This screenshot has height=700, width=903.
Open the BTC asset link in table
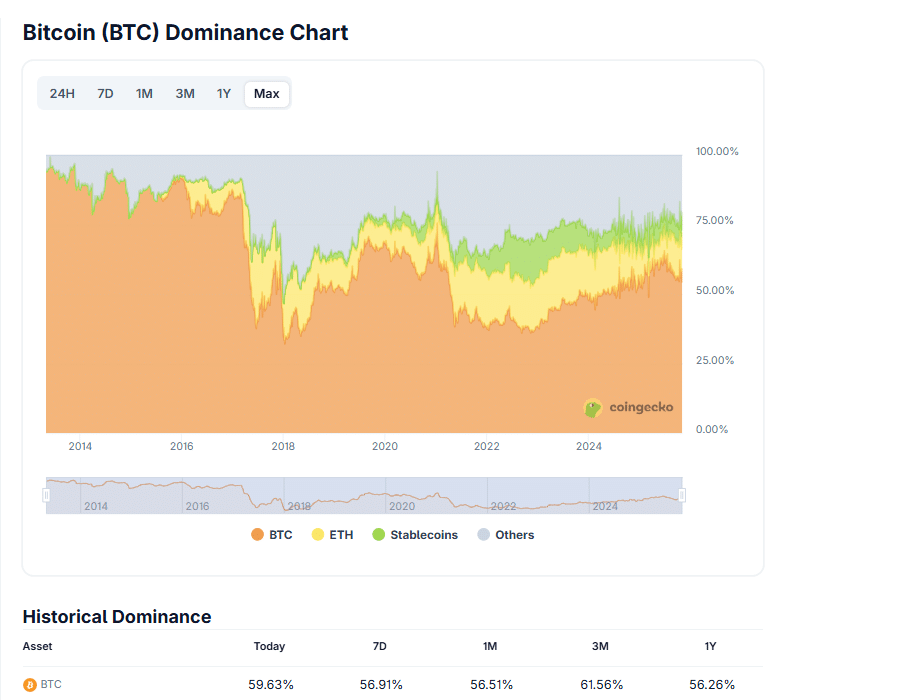coord(51,685)
